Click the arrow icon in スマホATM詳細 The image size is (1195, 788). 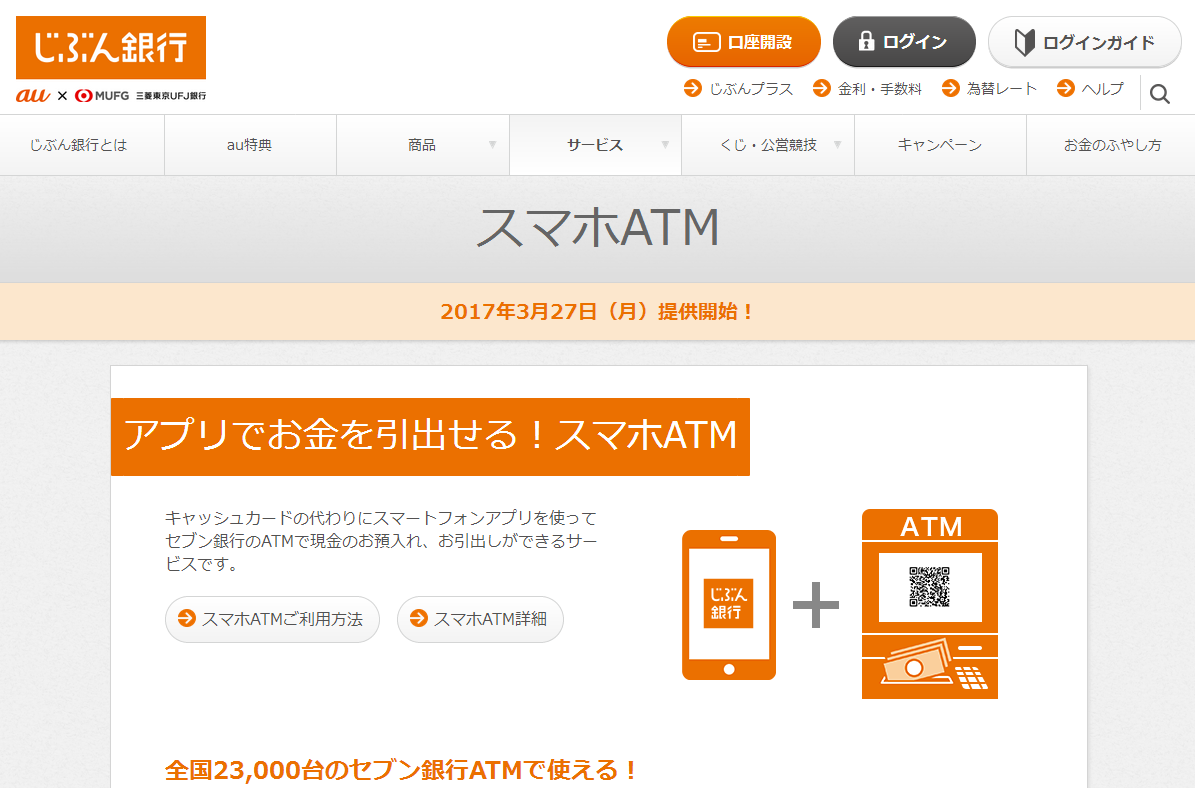coord(418,618)
